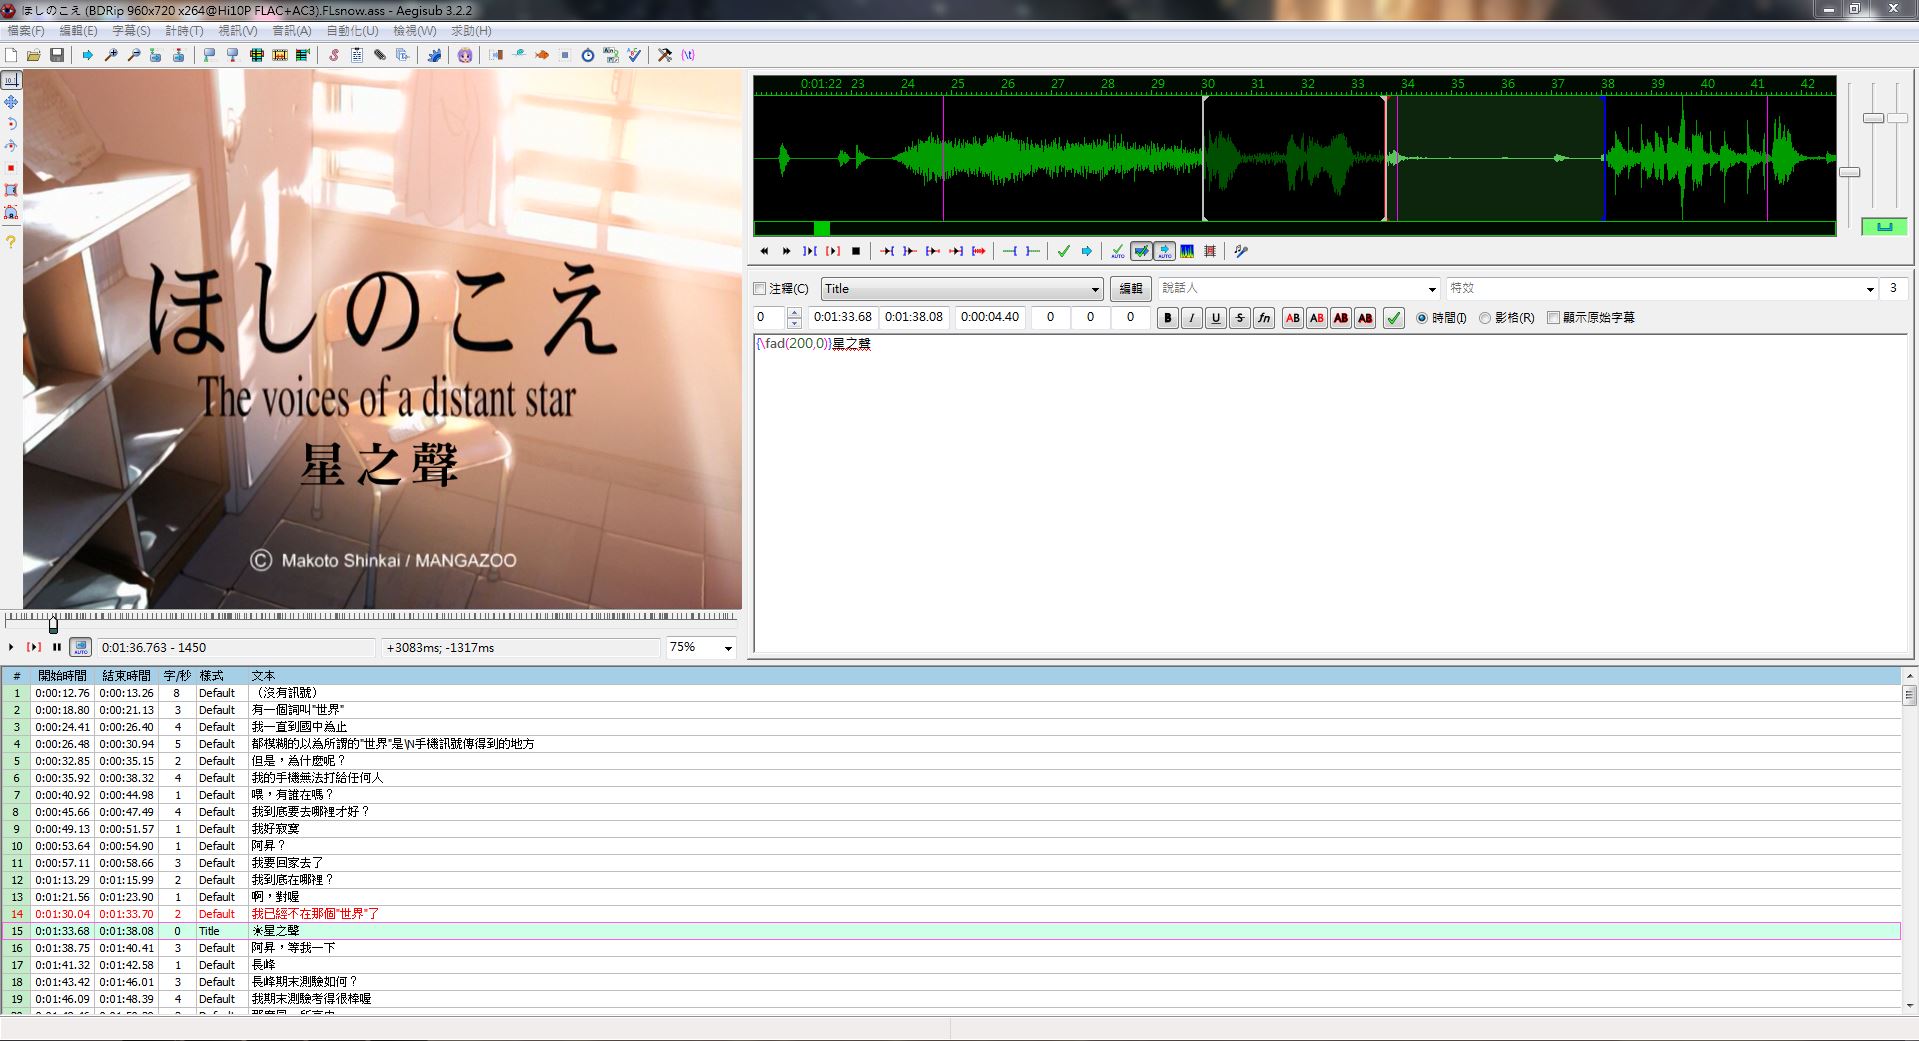Click the New subtitles file icon

(11, 55)
